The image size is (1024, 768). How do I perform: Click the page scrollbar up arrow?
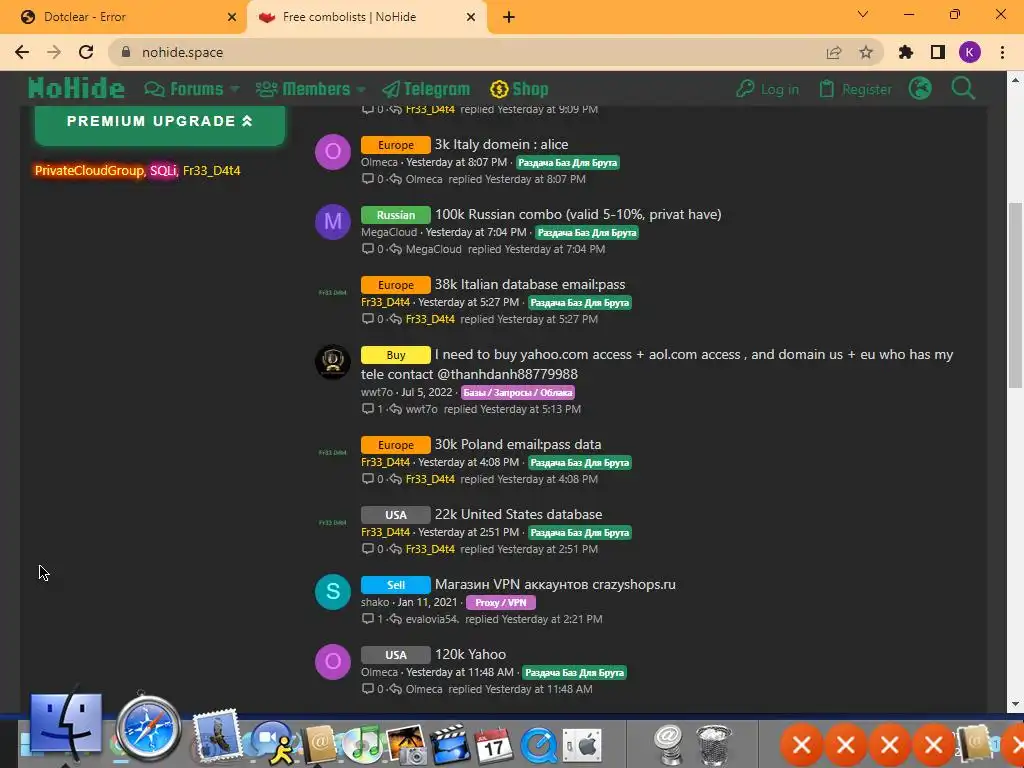click(1015, 80)
